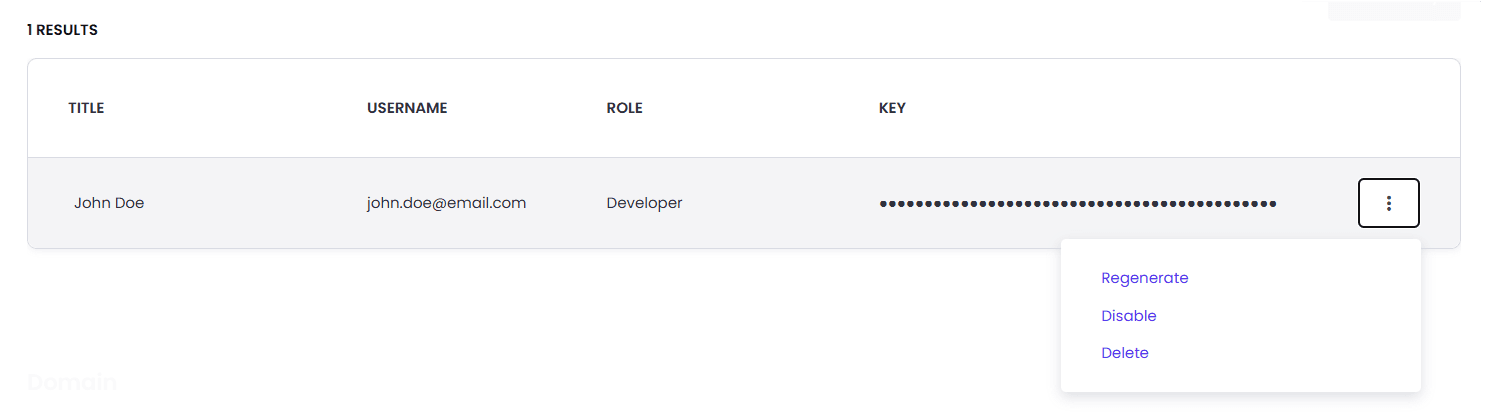
Task: Click the USERNAME column header
Action: pyautogui.click(x=407, y=108)
